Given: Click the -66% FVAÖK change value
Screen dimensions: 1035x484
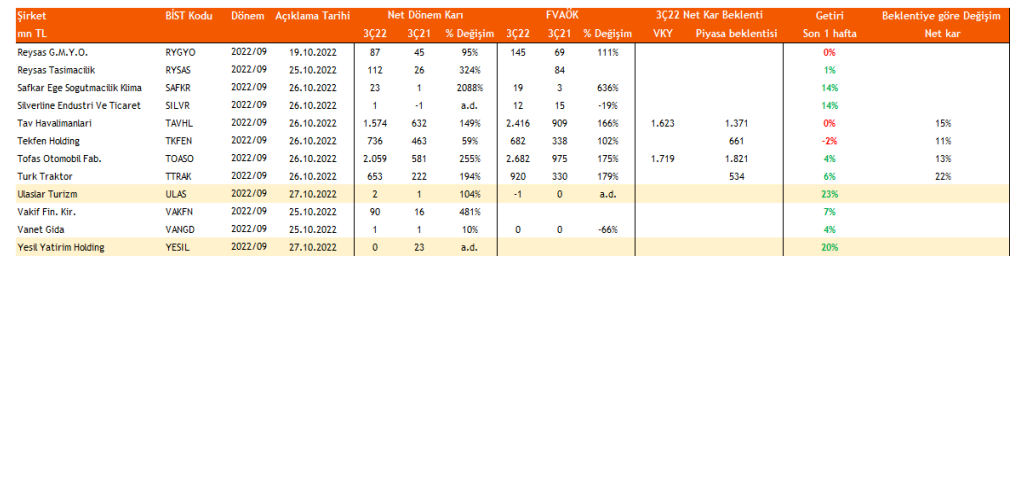Looking at the screenshot, I should [608, 230].
